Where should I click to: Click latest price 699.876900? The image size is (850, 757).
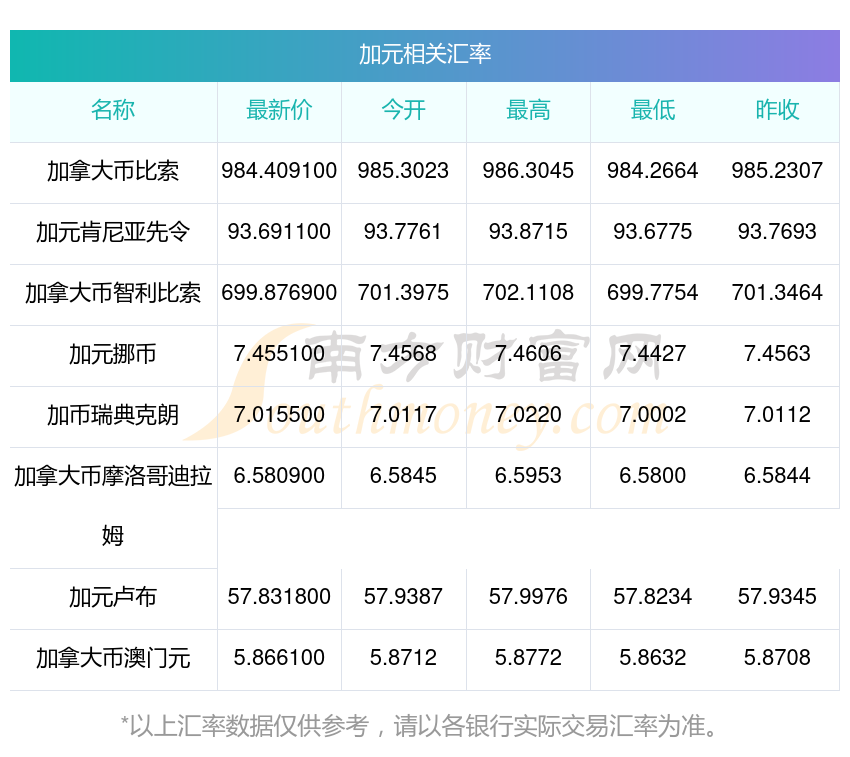pyautogui.click(x=279, y=293)
